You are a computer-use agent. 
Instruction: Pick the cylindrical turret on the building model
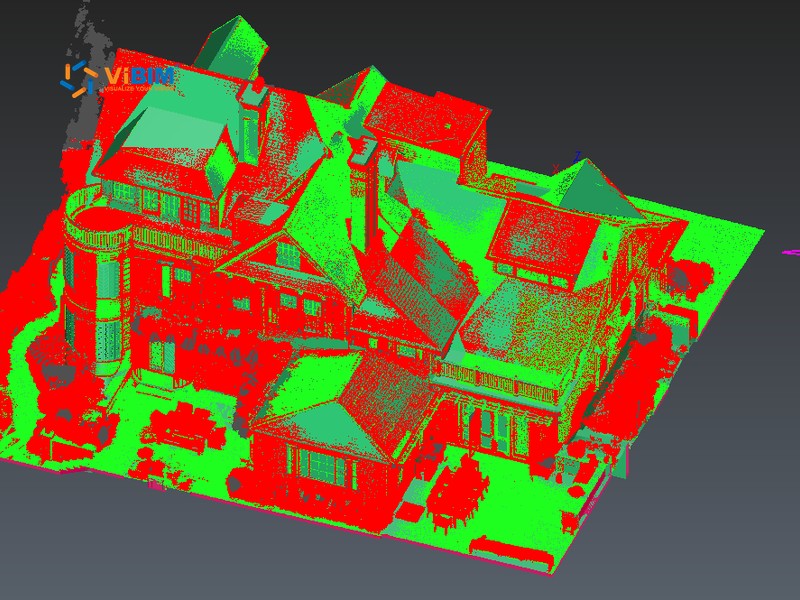click(x=96, y=282)
